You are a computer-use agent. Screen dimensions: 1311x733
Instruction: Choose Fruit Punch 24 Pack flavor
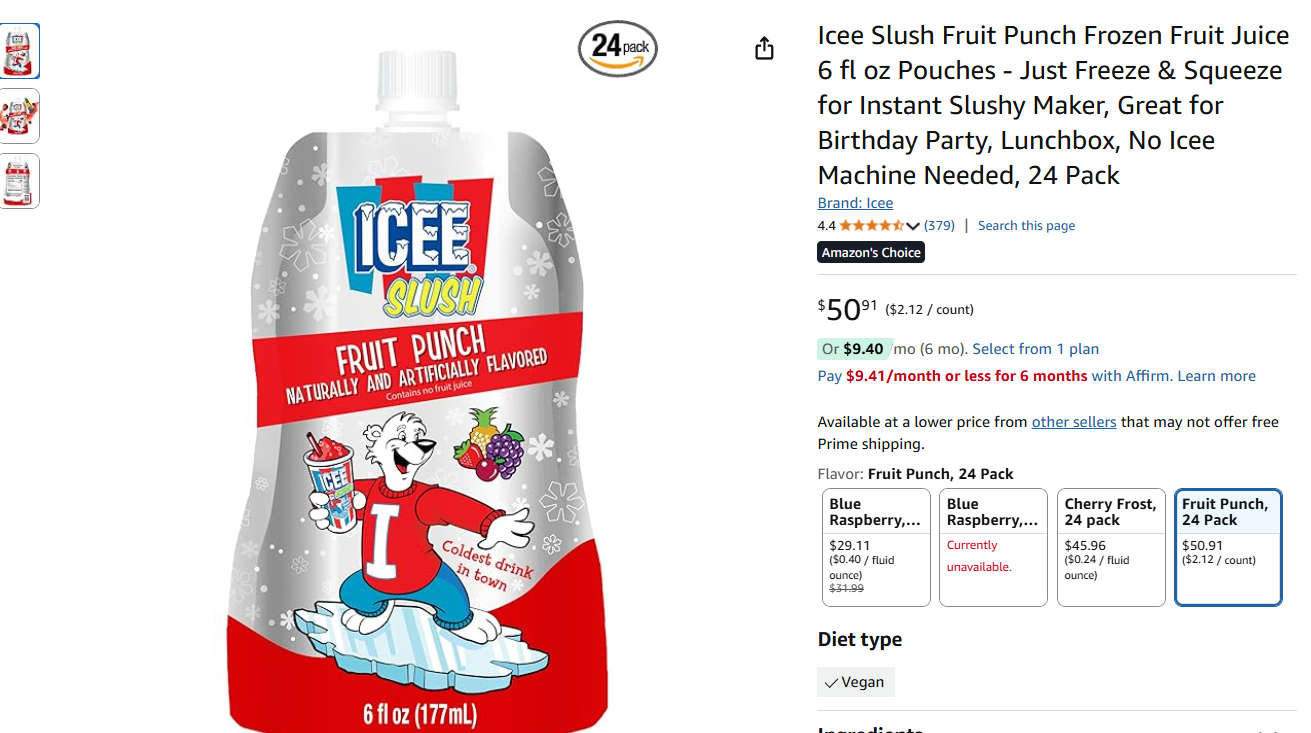1228,547
